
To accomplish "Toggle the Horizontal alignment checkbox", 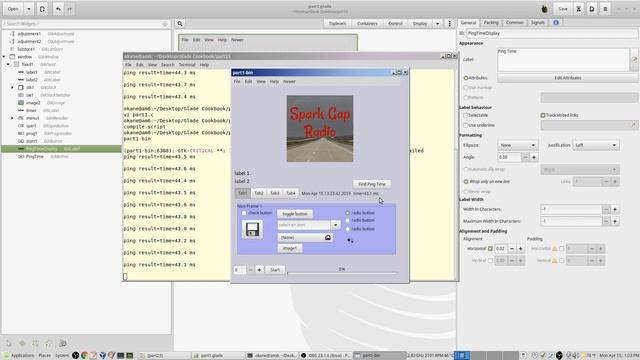I will tap(490, 249).
